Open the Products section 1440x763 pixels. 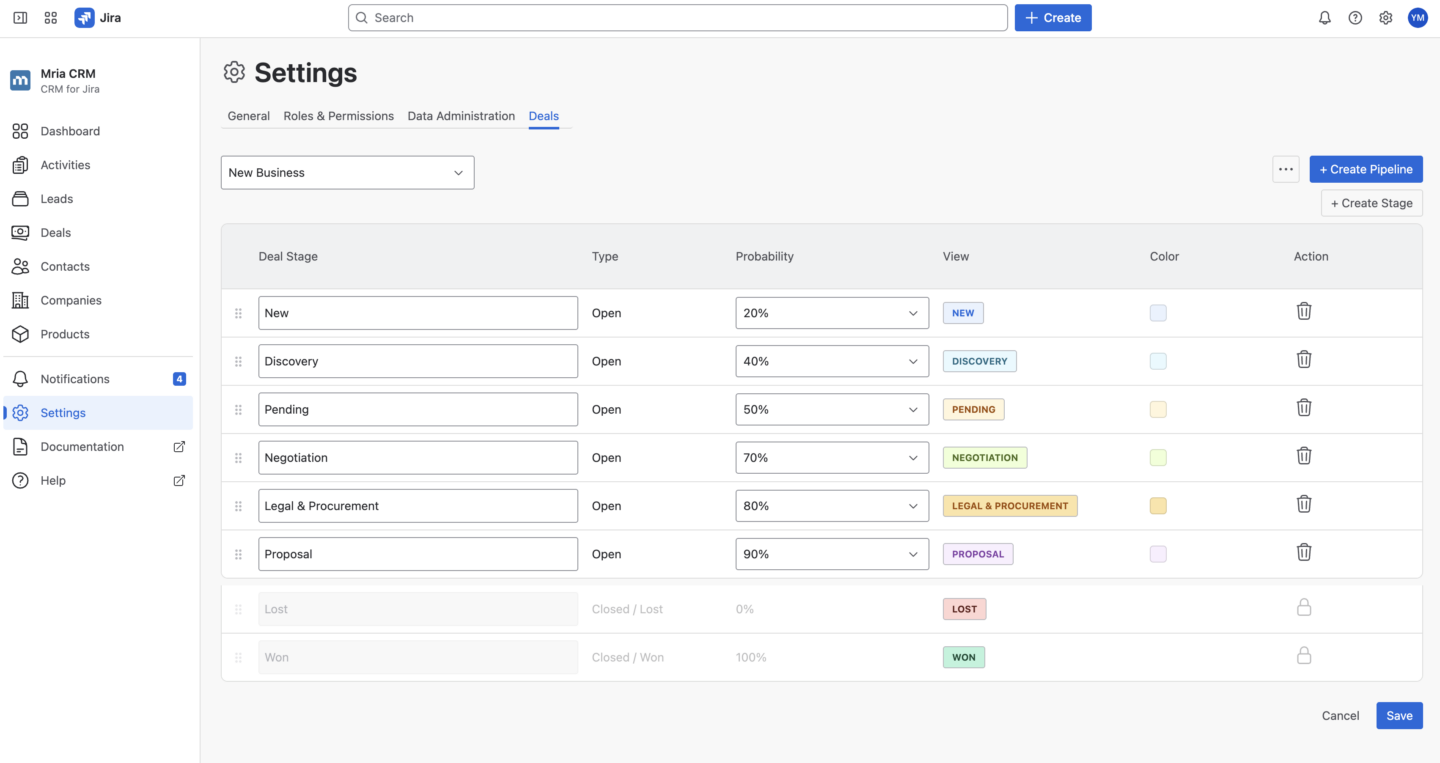click(64, 334)
